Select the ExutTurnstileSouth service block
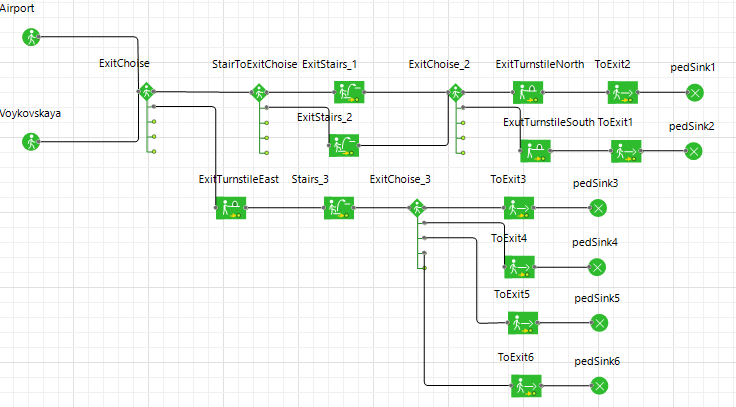The height and width of the screenshot is (407, 736). [536, 151]
